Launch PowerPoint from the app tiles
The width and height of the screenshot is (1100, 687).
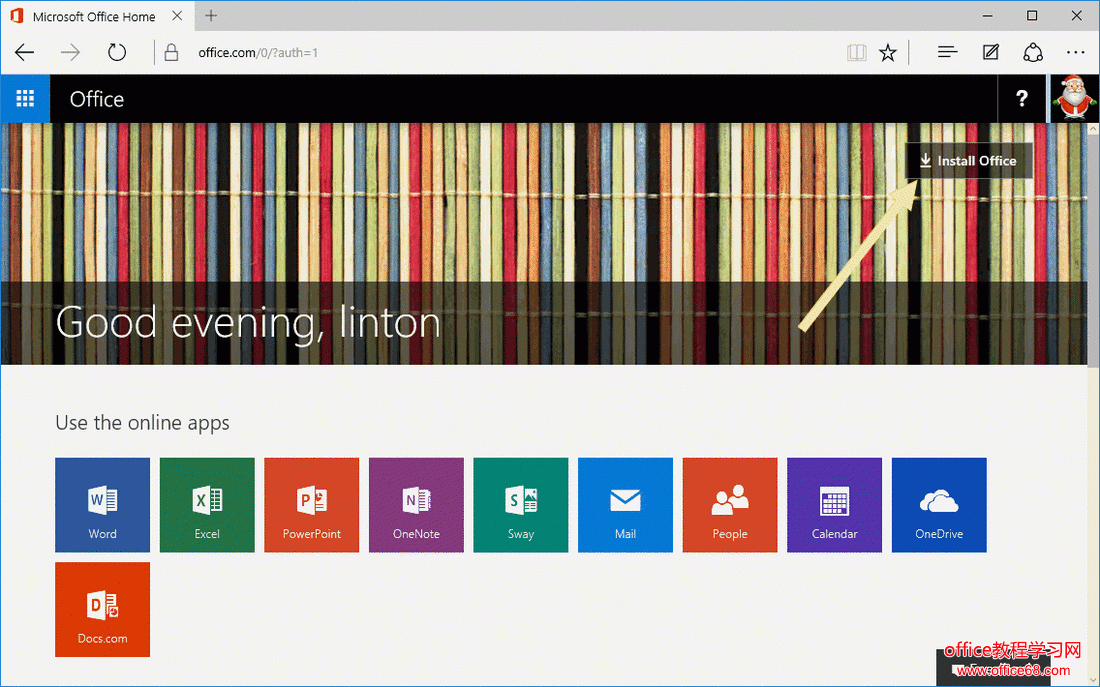(x=311, y=505)
